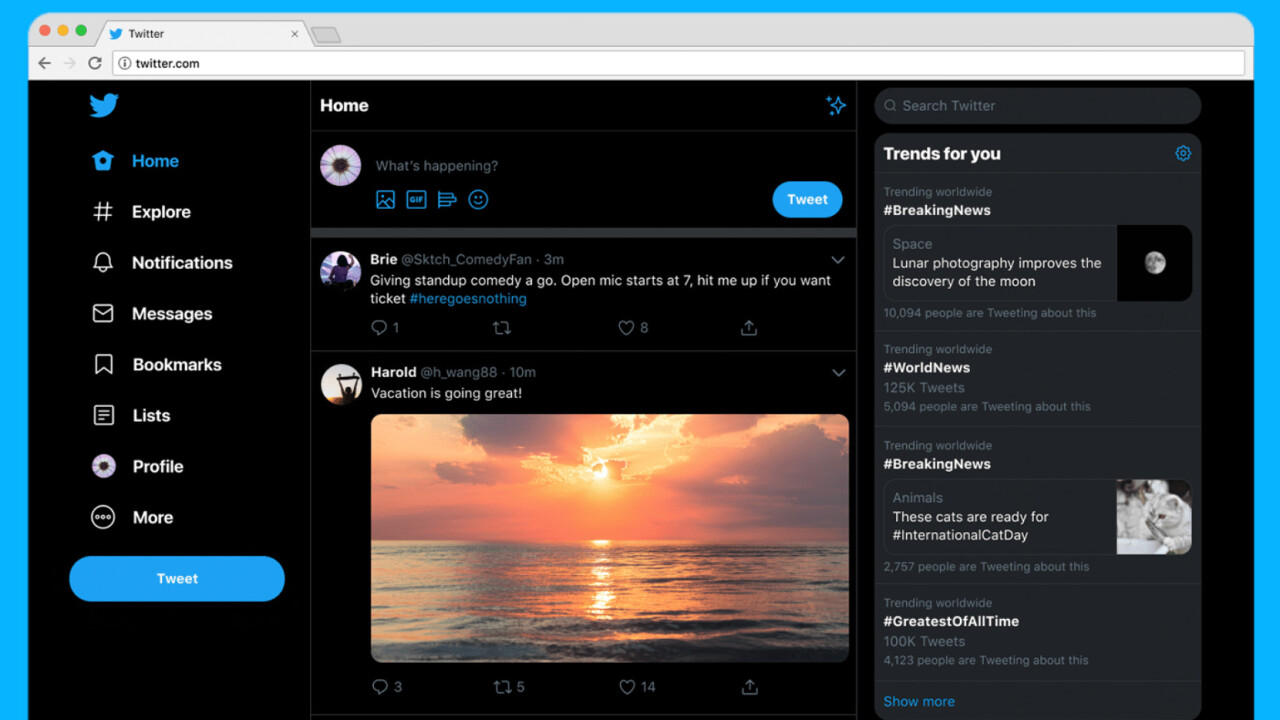The height and width of the screenshot is (720, 1280).
Task: Click the Show more trends link
Action: [919, 701]
